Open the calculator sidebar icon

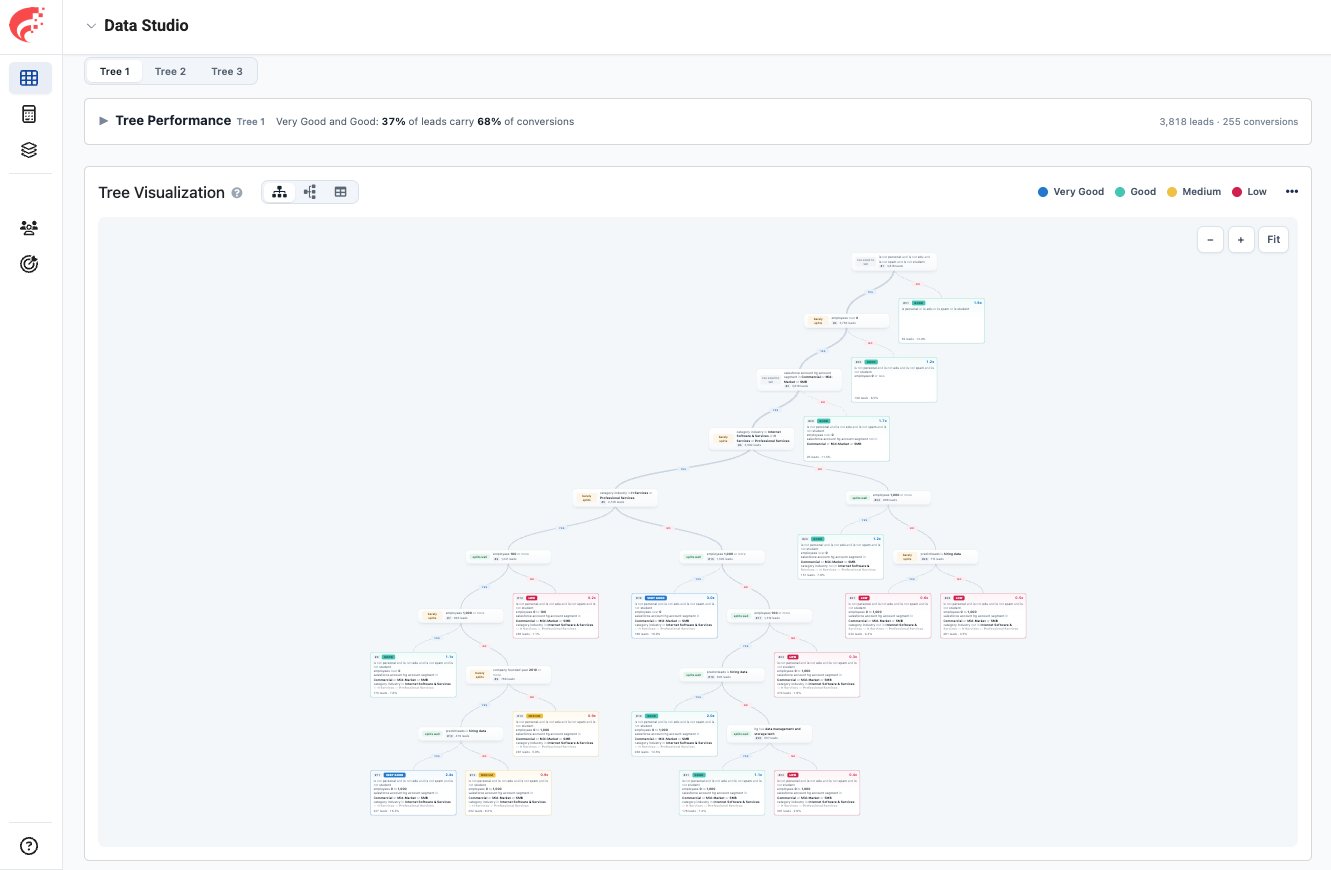30,114
